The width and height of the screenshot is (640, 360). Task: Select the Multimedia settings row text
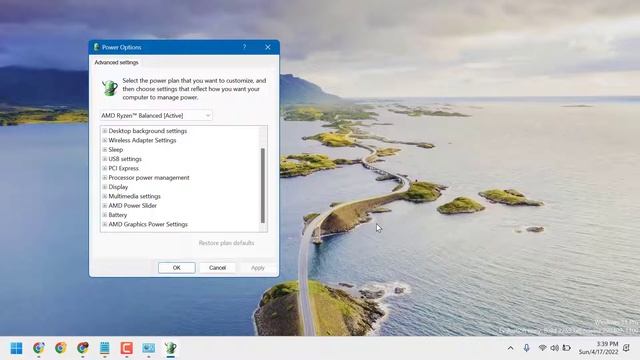pyautogui.click(x=134, y=196)
